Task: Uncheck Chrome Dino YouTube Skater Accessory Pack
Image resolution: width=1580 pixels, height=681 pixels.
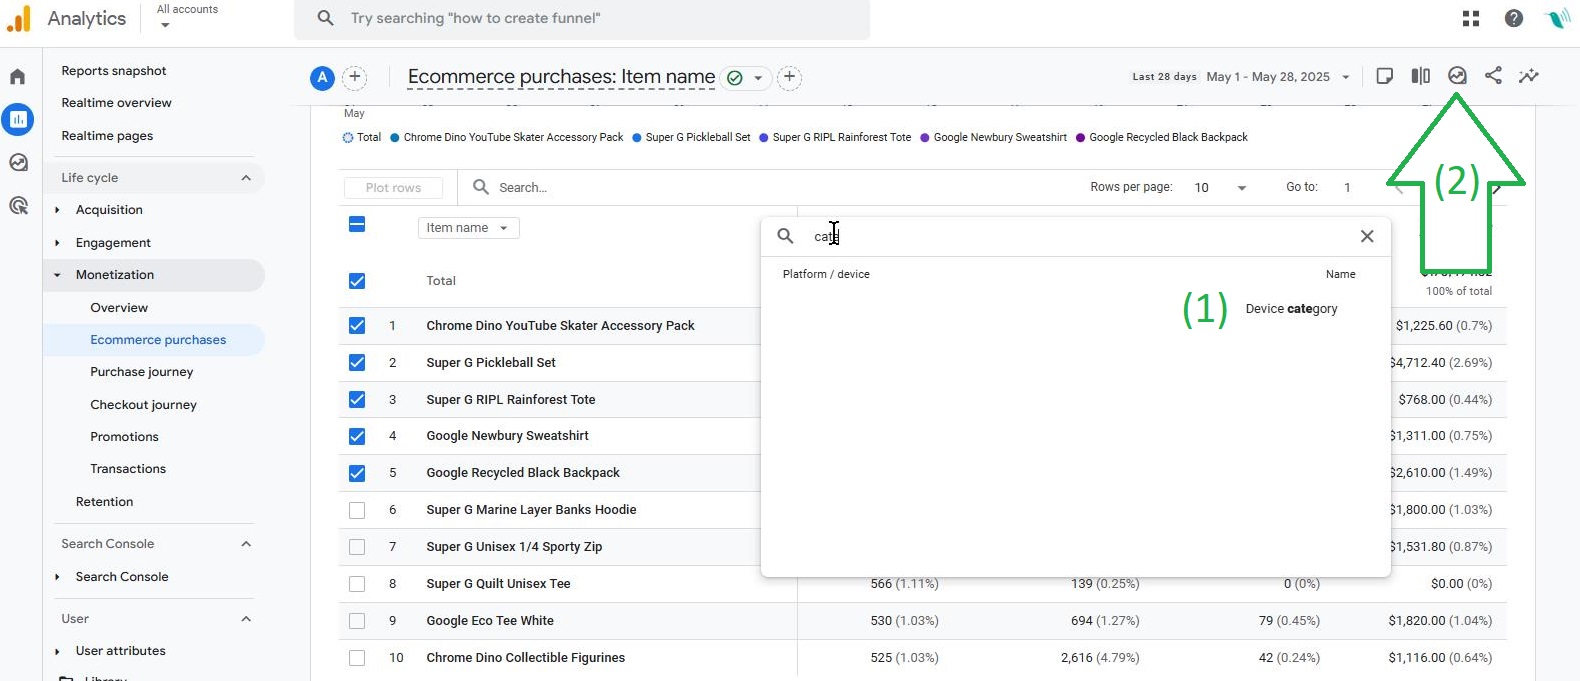Action: pyautogui.click(x=357, y=325)
